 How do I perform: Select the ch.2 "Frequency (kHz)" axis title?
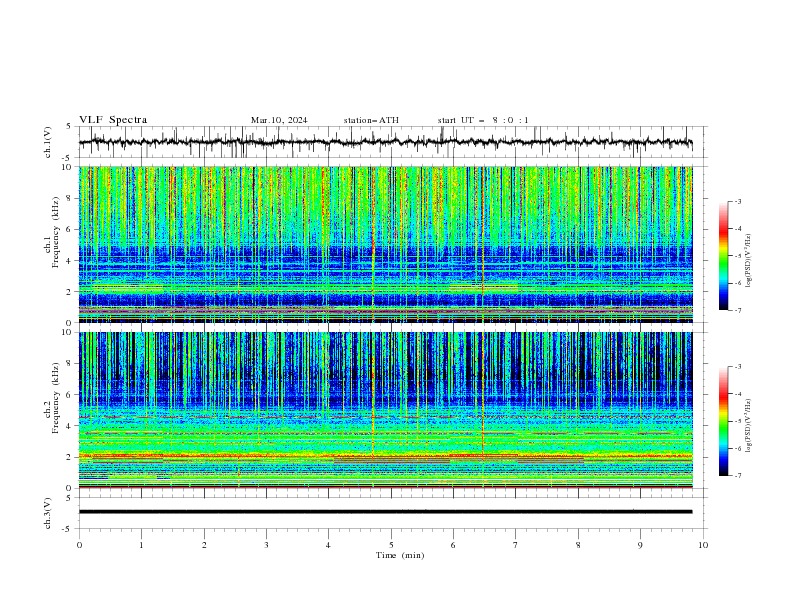tap(56, 397)
